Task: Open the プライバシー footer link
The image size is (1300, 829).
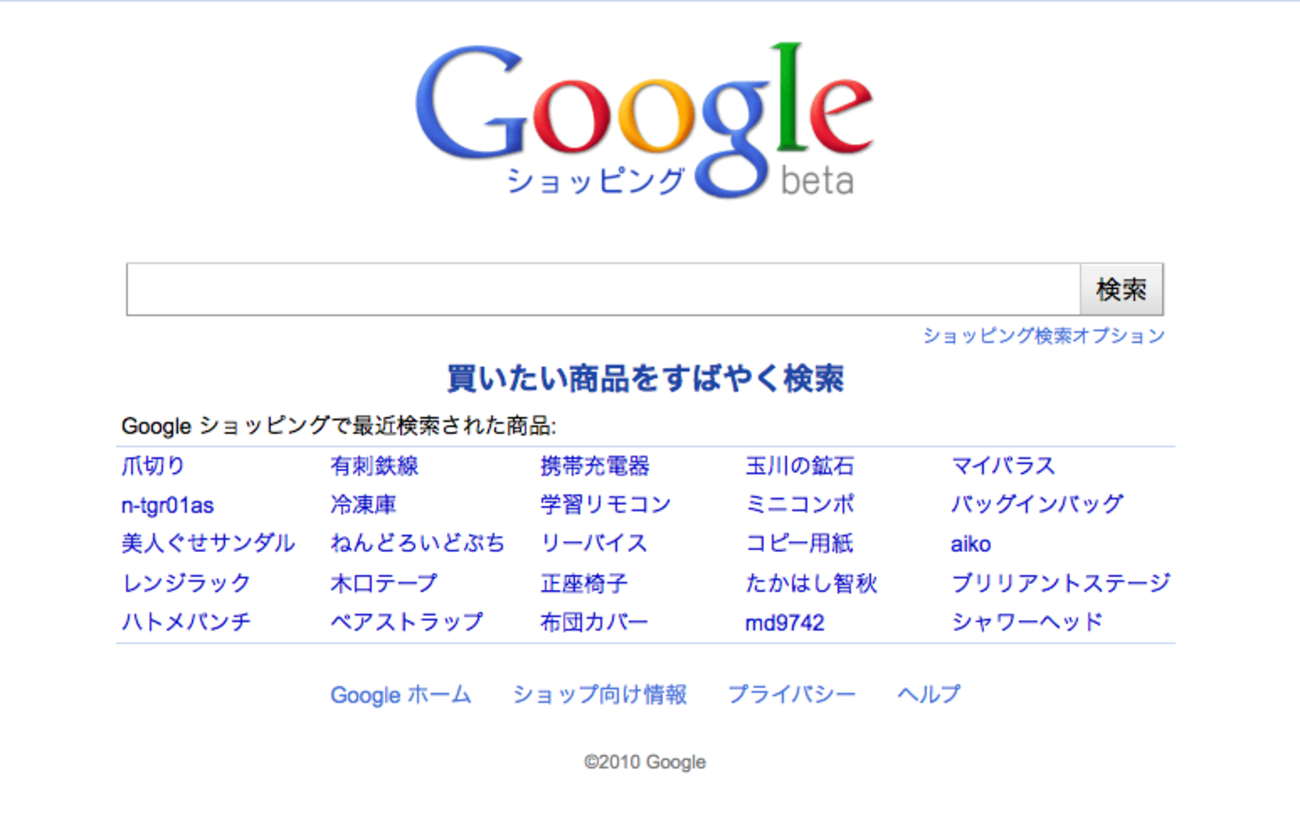Action: pyautogui.click(x=792, y=695)
